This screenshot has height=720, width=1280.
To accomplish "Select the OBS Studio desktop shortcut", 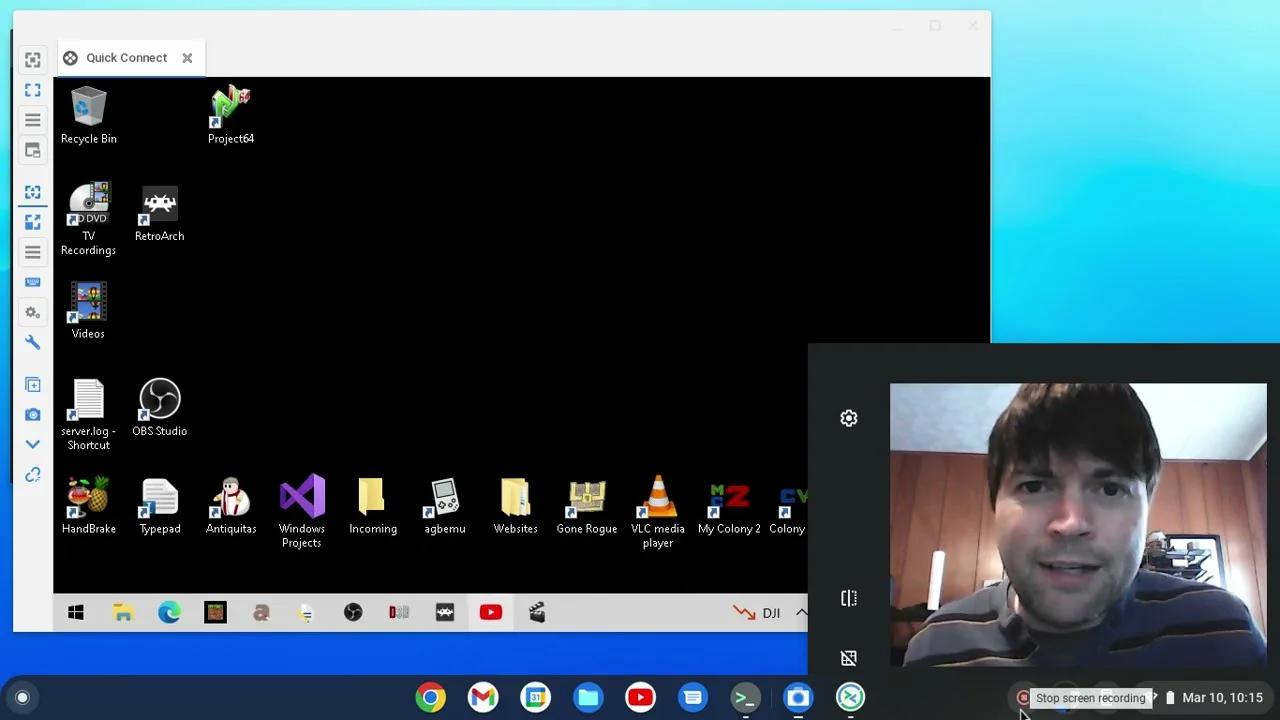I will tap(160, 408).
